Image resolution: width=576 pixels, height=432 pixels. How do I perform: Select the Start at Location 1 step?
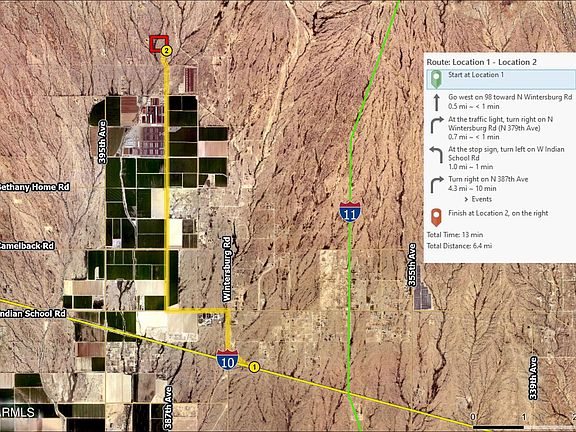click(501, 79)
